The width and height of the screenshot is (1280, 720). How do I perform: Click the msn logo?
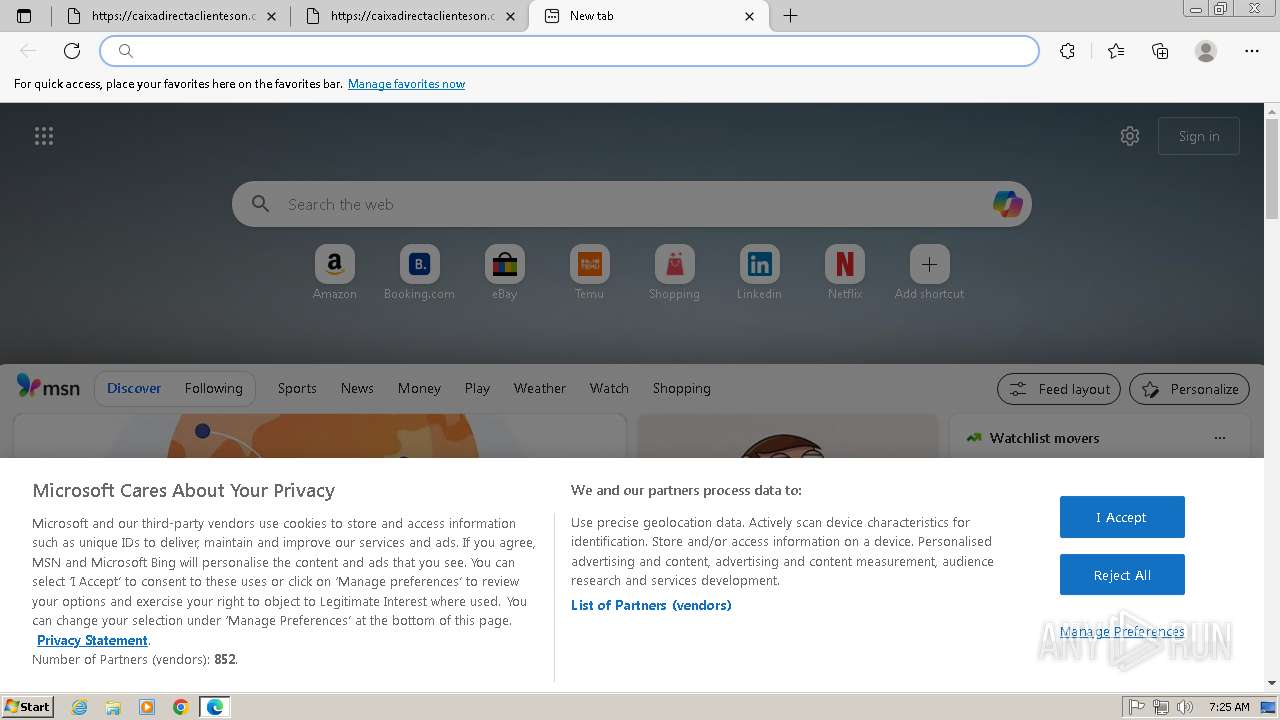click(x=48, y=387)
